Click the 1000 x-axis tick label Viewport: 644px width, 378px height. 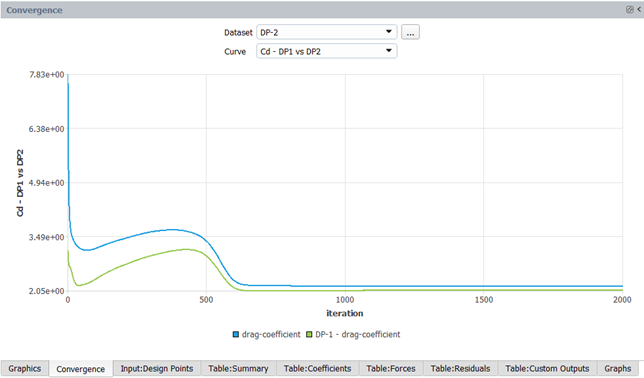point(345,300)
